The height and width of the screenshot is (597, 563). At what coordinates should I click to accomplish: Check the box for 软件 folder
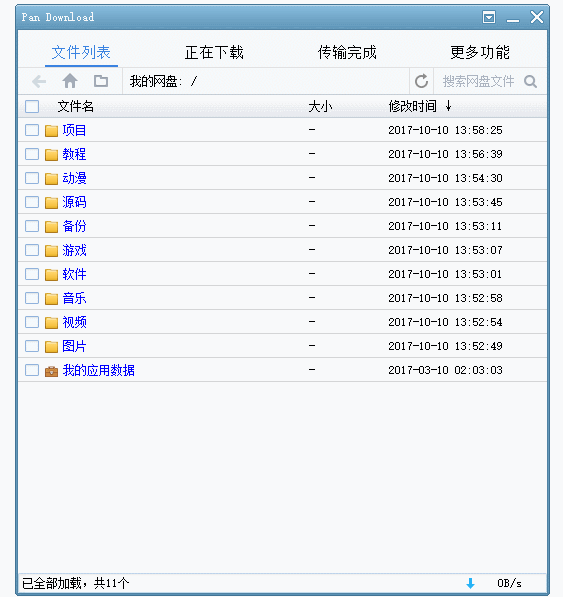[32, 274]
